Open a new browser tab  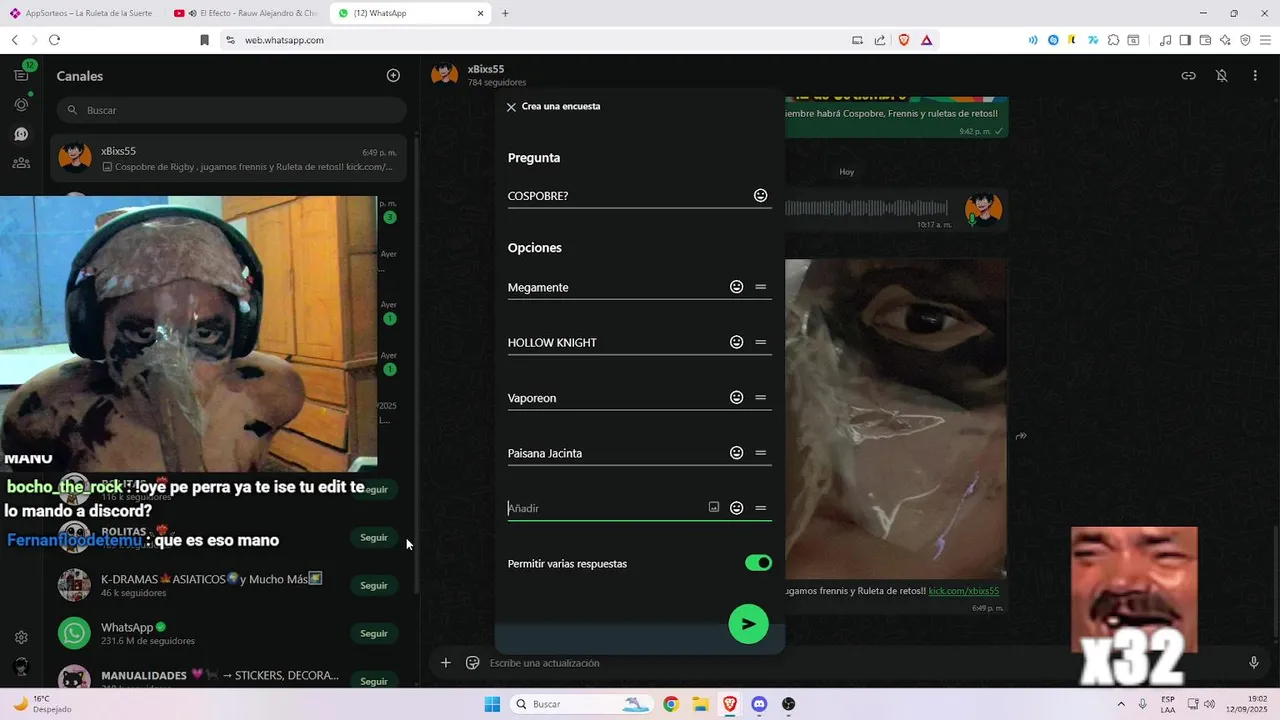tap(505, 13)
